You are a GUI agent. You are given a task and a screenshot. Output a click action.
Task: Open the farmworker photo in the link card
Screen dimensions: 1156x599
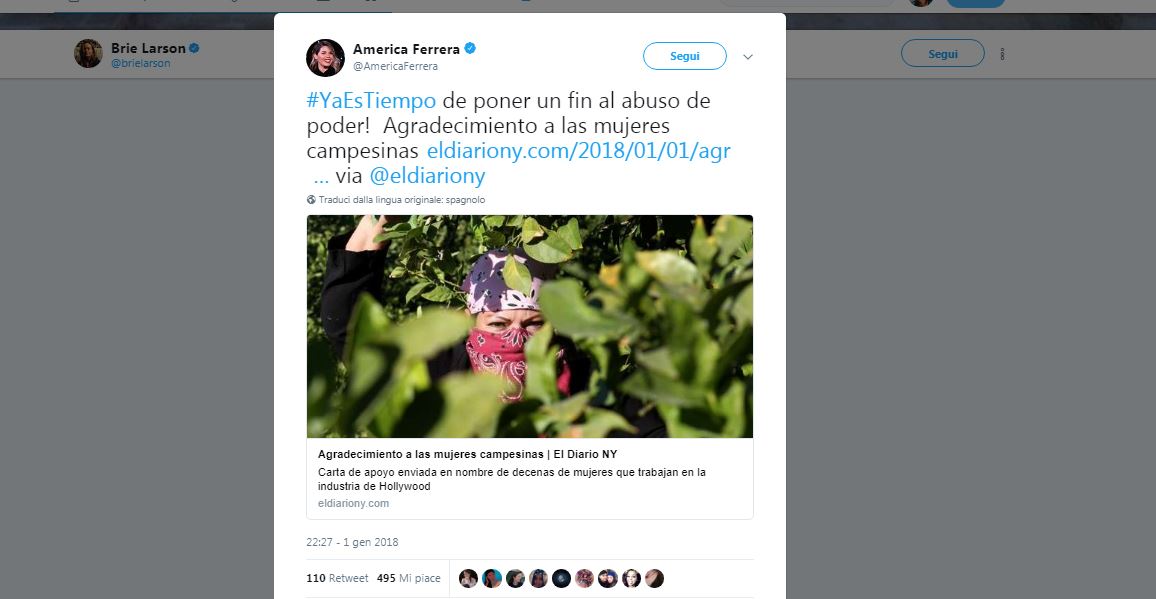pos(530,326)
